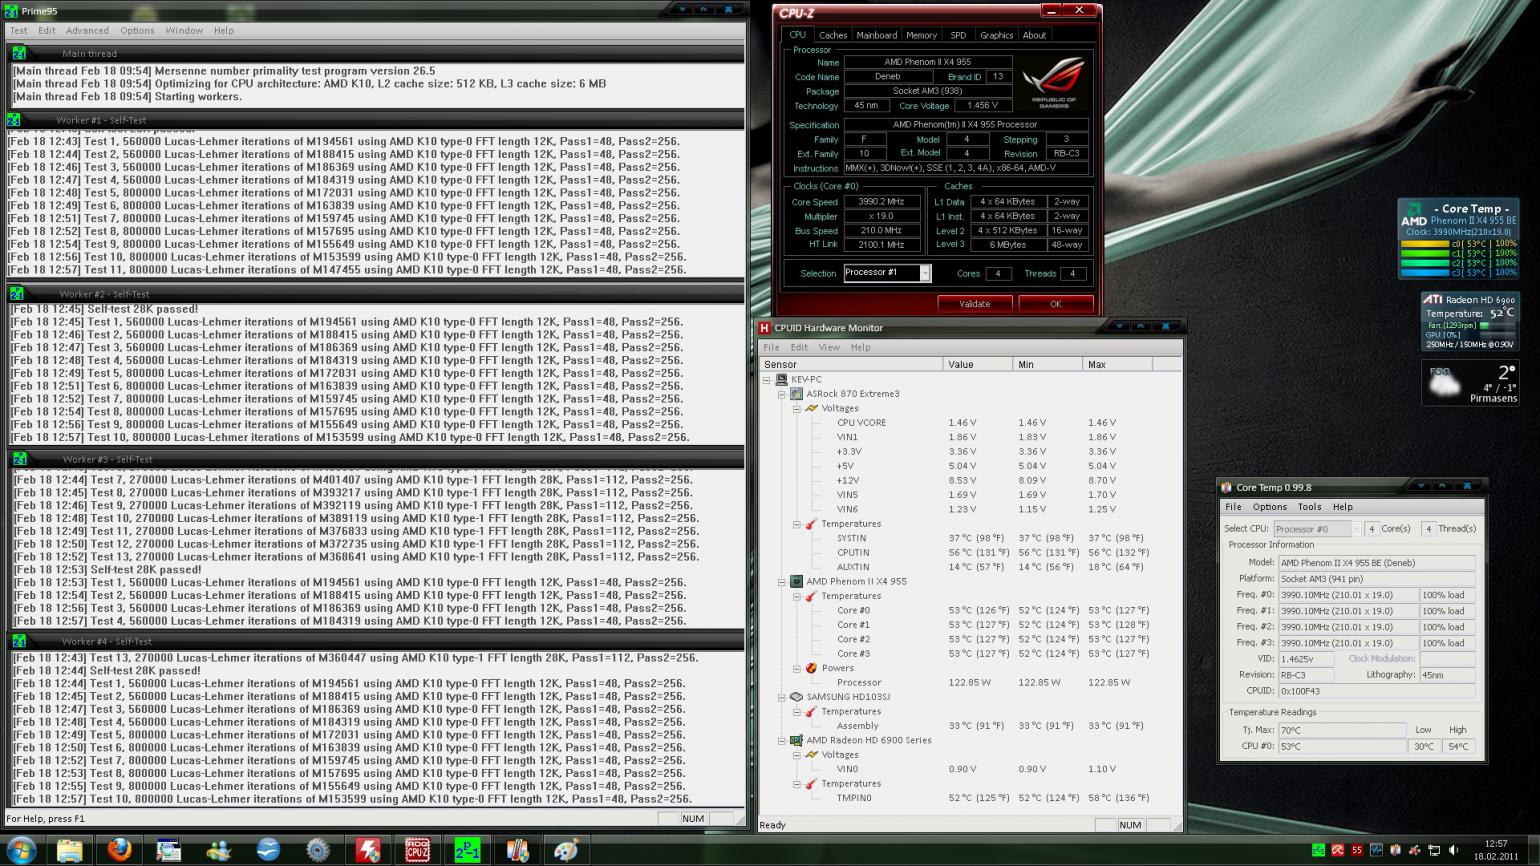Switch to the ROG CPU-Z taskbar icon
1540x866 pixels.
pos(417,850)
